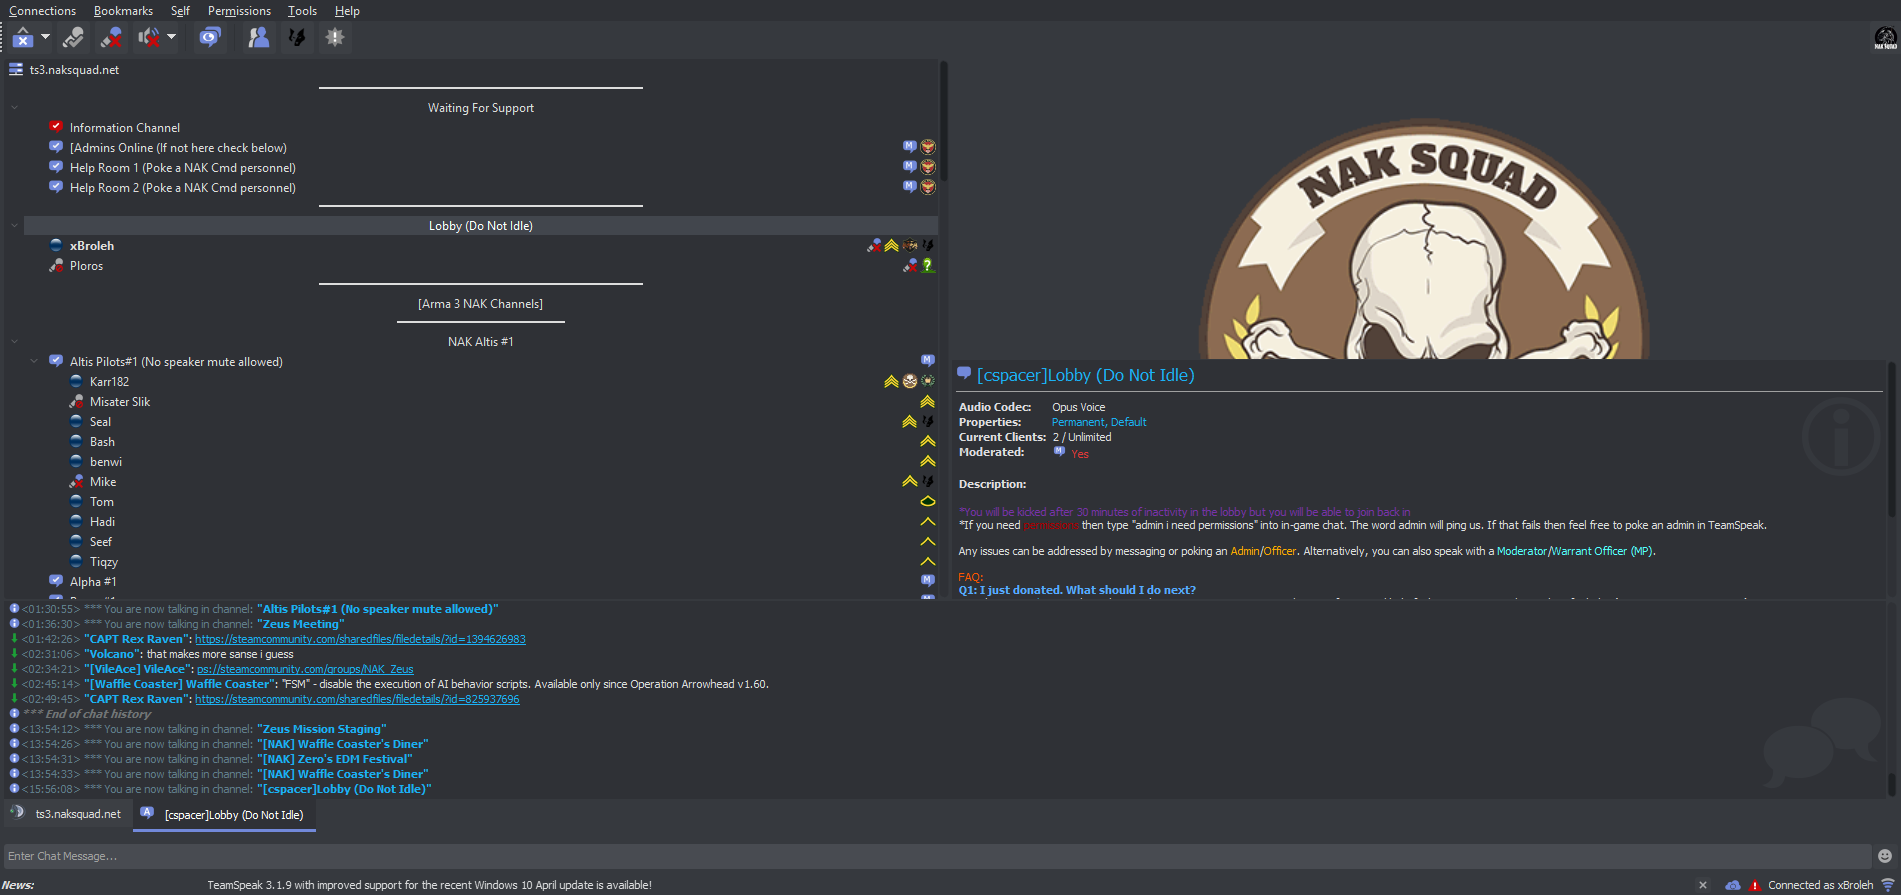Click the rank chevron icon beside Tom
Image resolution: width=1901 pixels, height=895 pixels.
point(928,501)
